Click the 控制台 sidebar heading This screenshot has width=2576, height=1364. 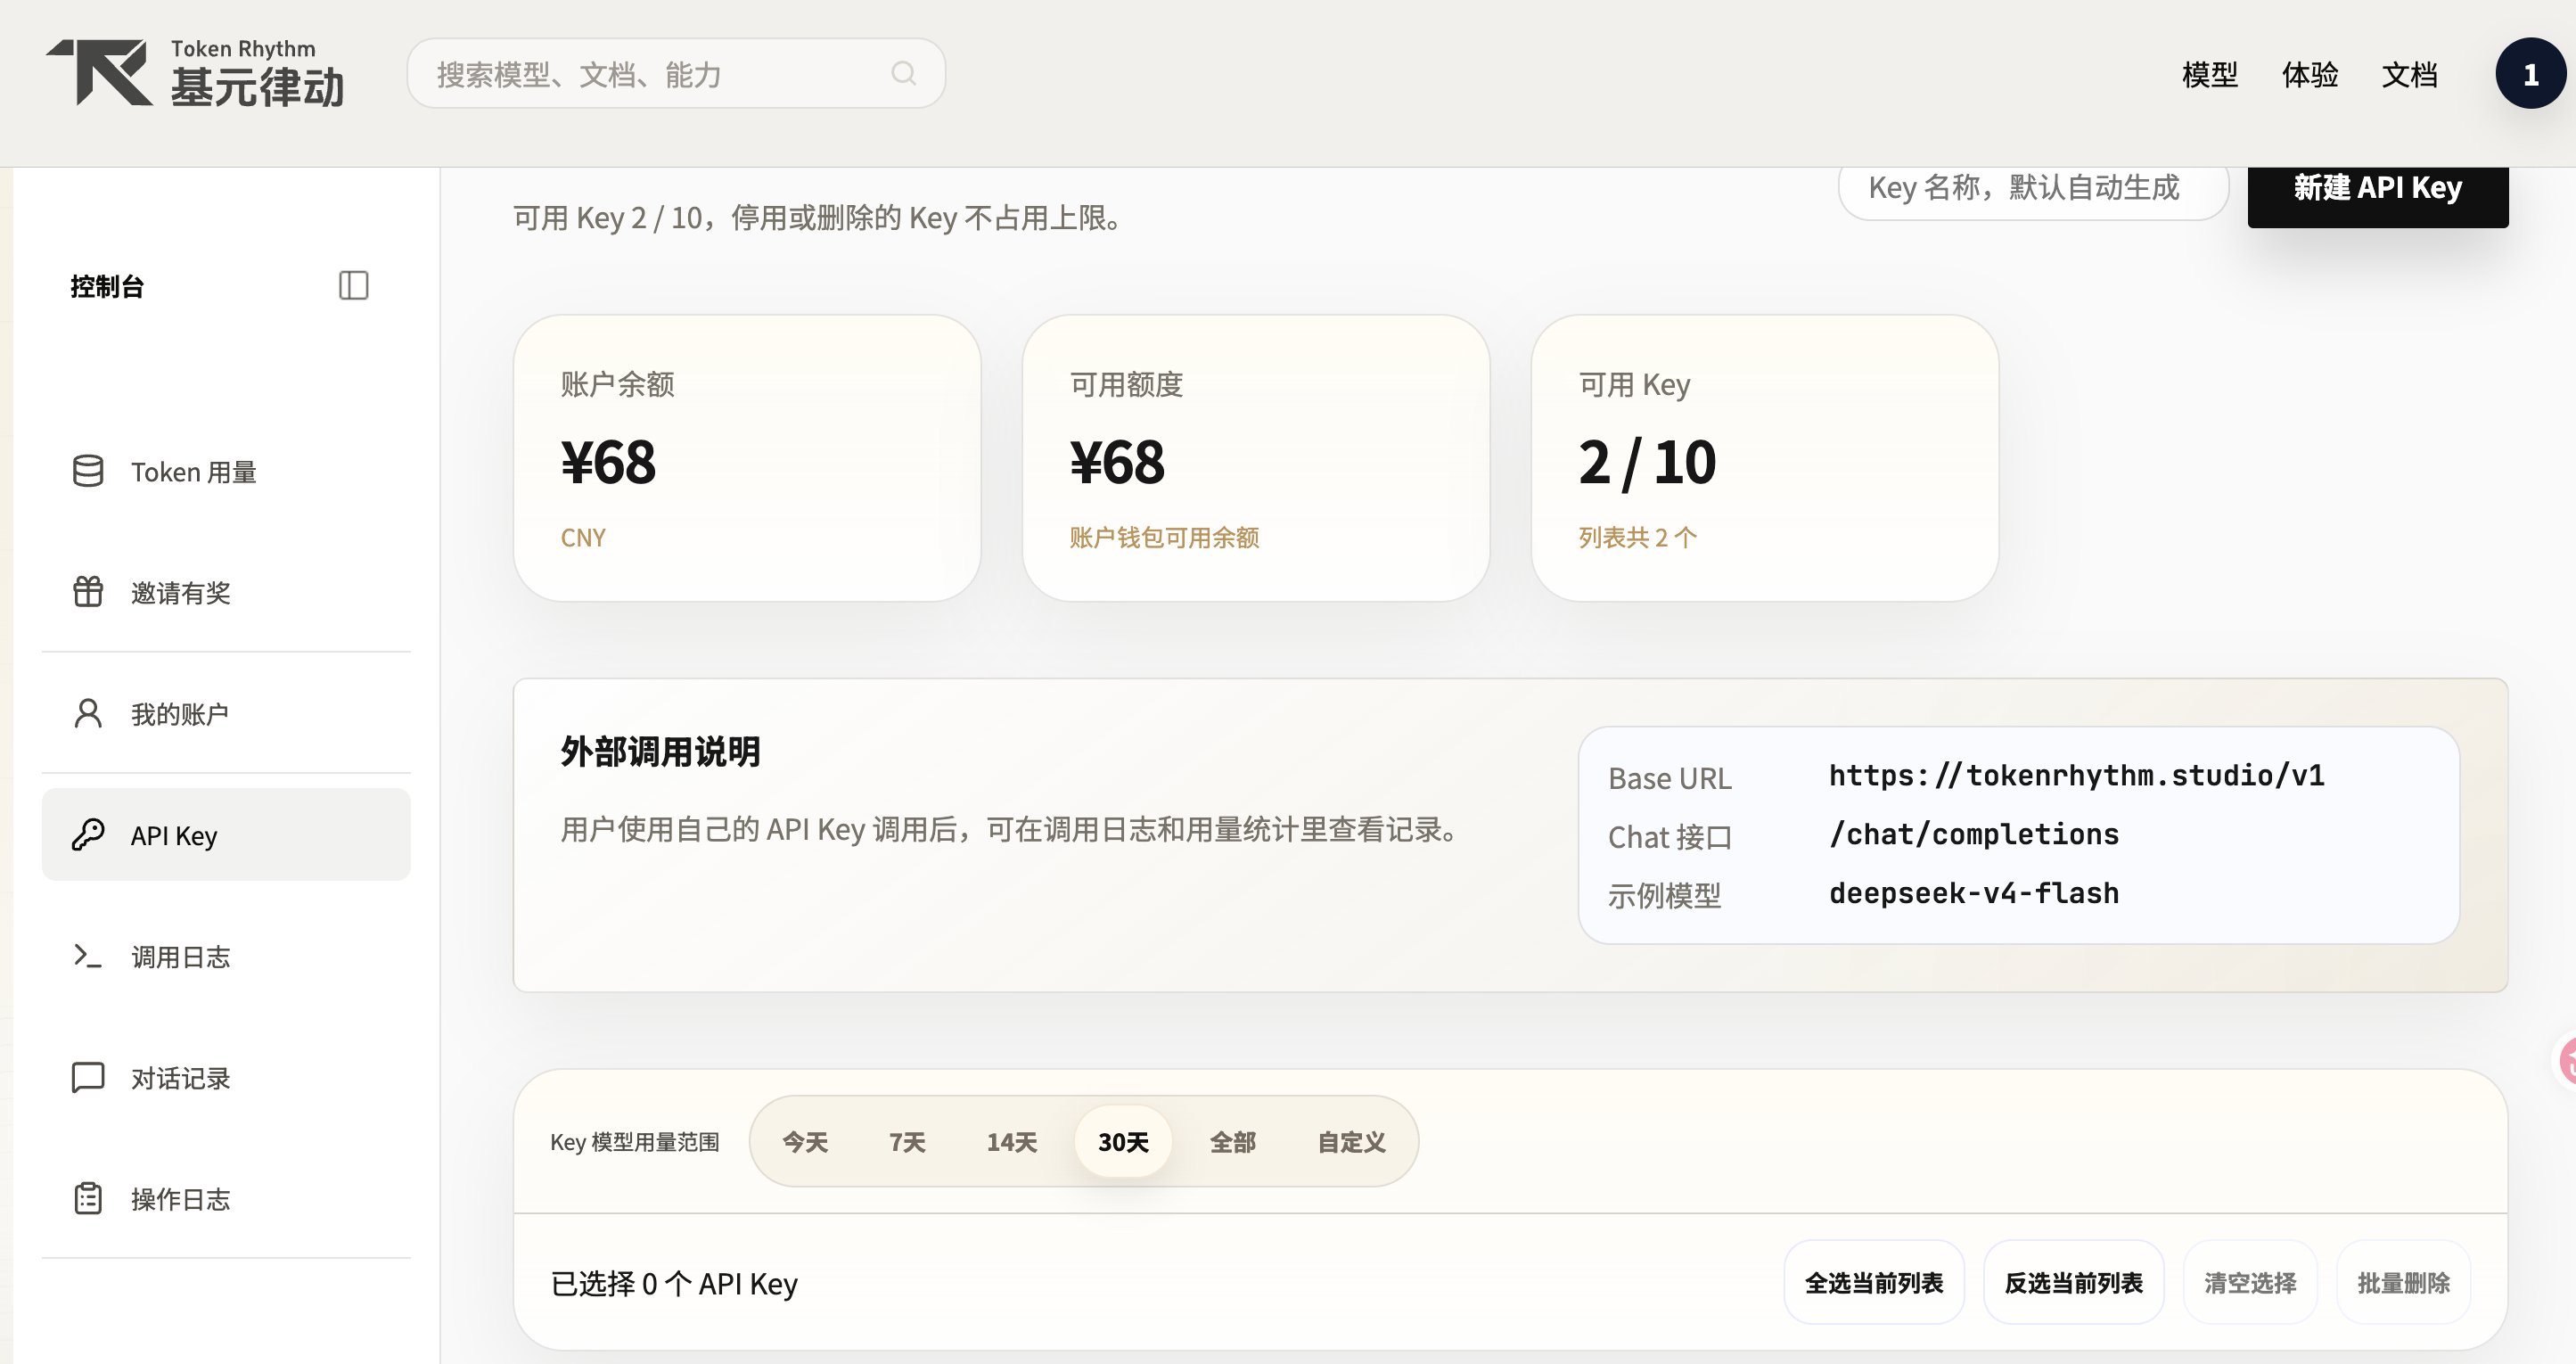tap(107, 287)
